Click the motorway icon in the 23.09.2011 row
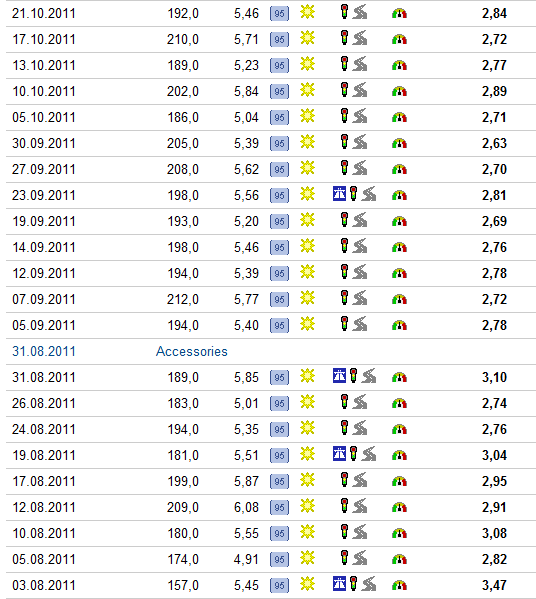 [339, 194]
